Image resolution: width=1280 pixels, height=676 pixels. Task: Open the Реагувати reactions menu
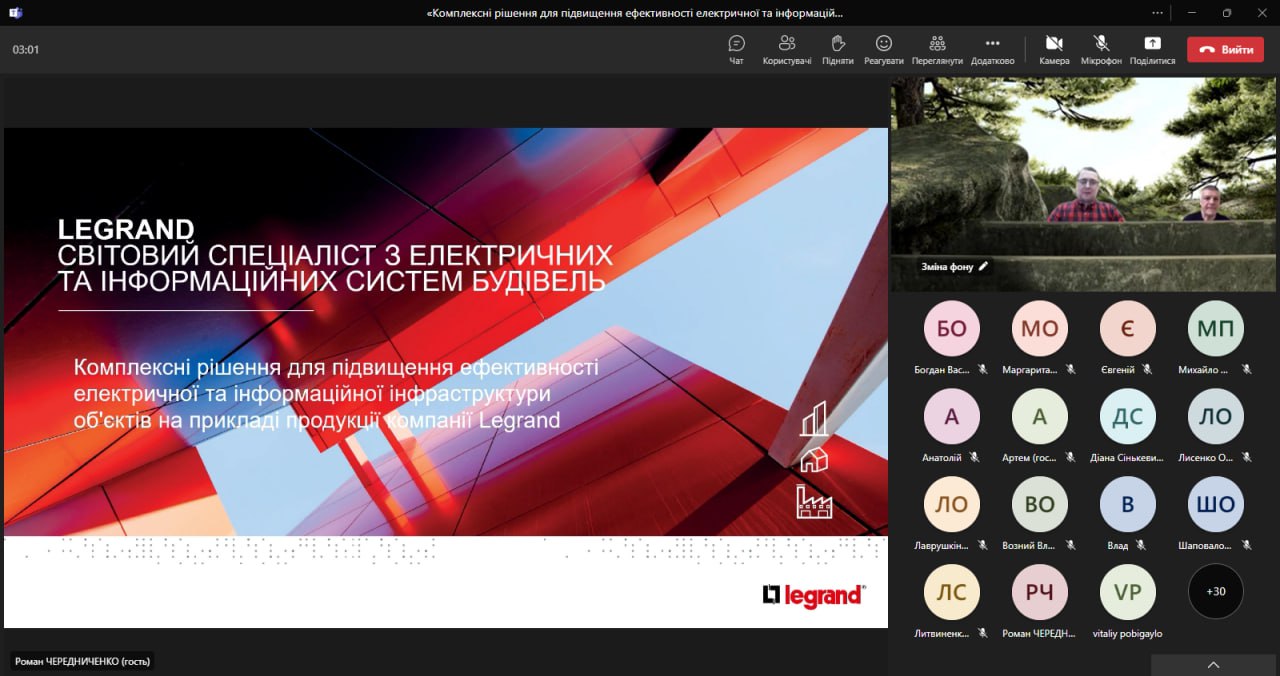click(884, 50)
